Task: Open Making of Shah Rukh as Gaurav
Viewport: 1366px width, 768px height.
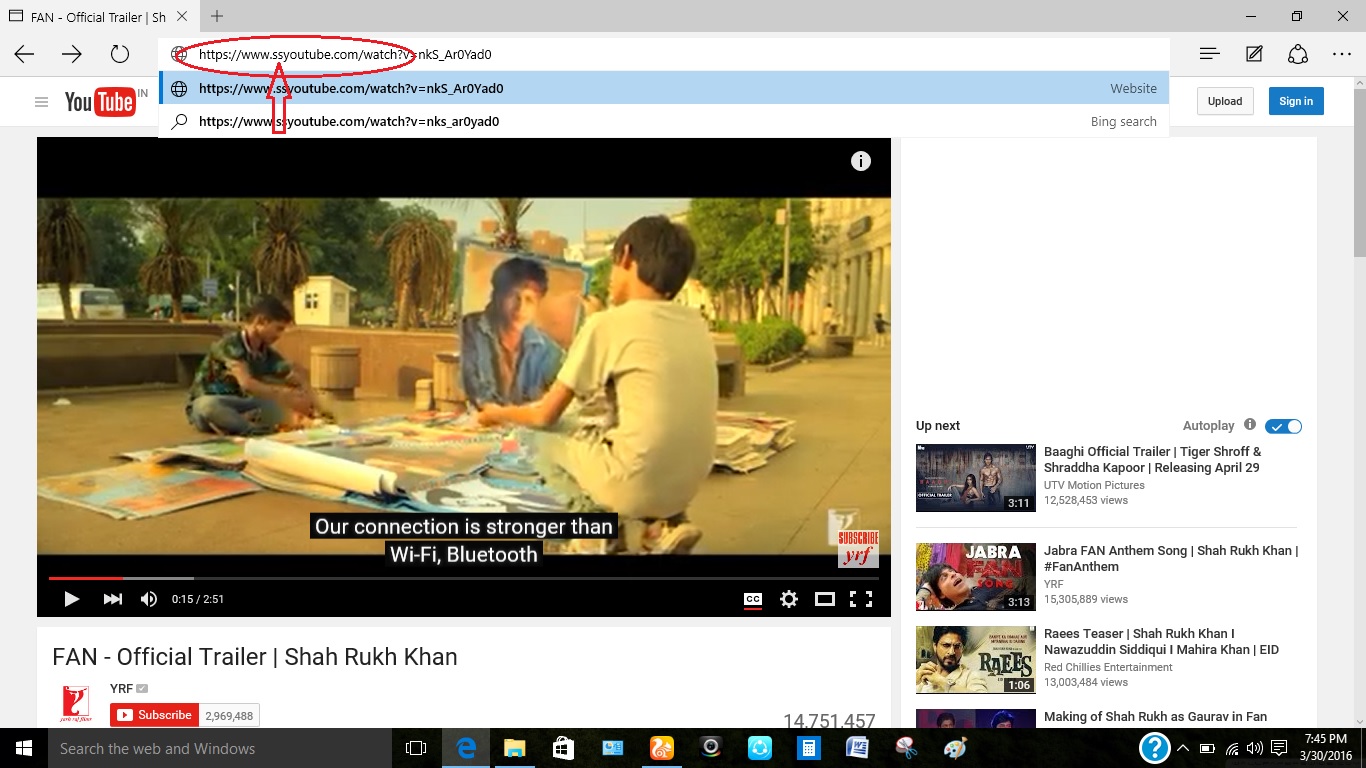Action: coord(1155,716)
